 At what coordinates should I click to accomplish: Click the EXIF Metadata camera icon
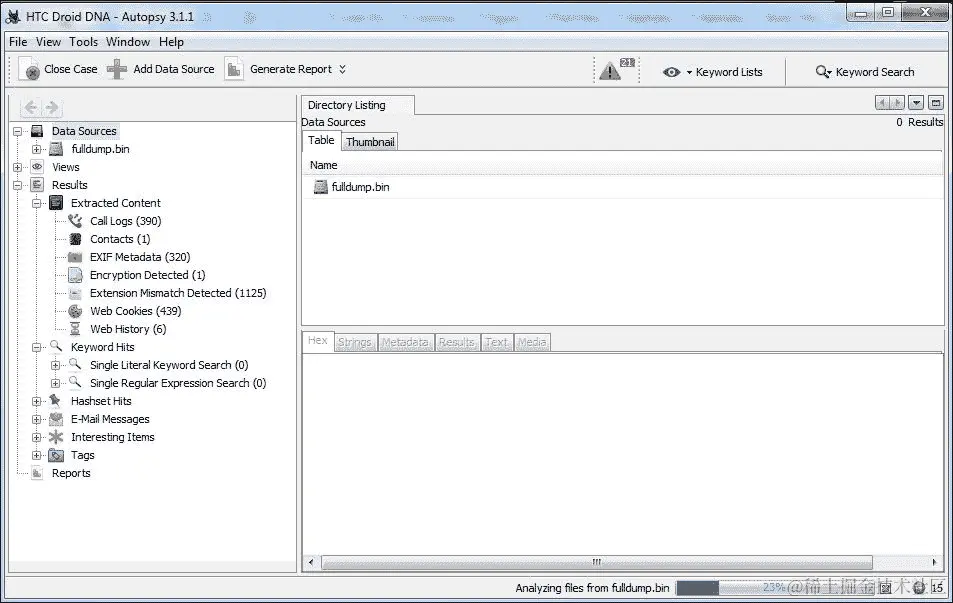click(75, 257)
